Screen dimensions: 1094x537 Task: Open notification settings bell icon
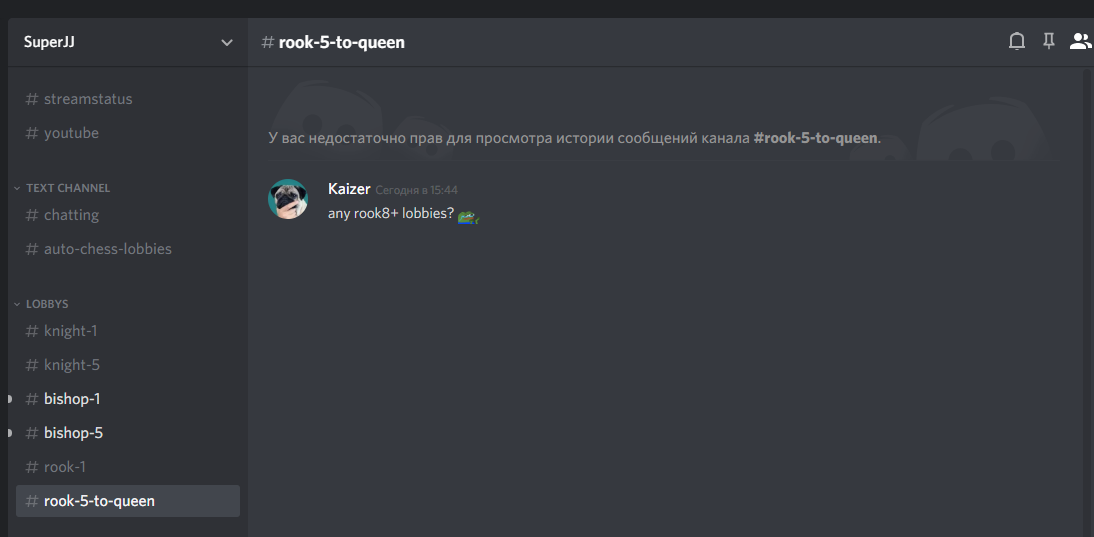(x=1017, y=42)
